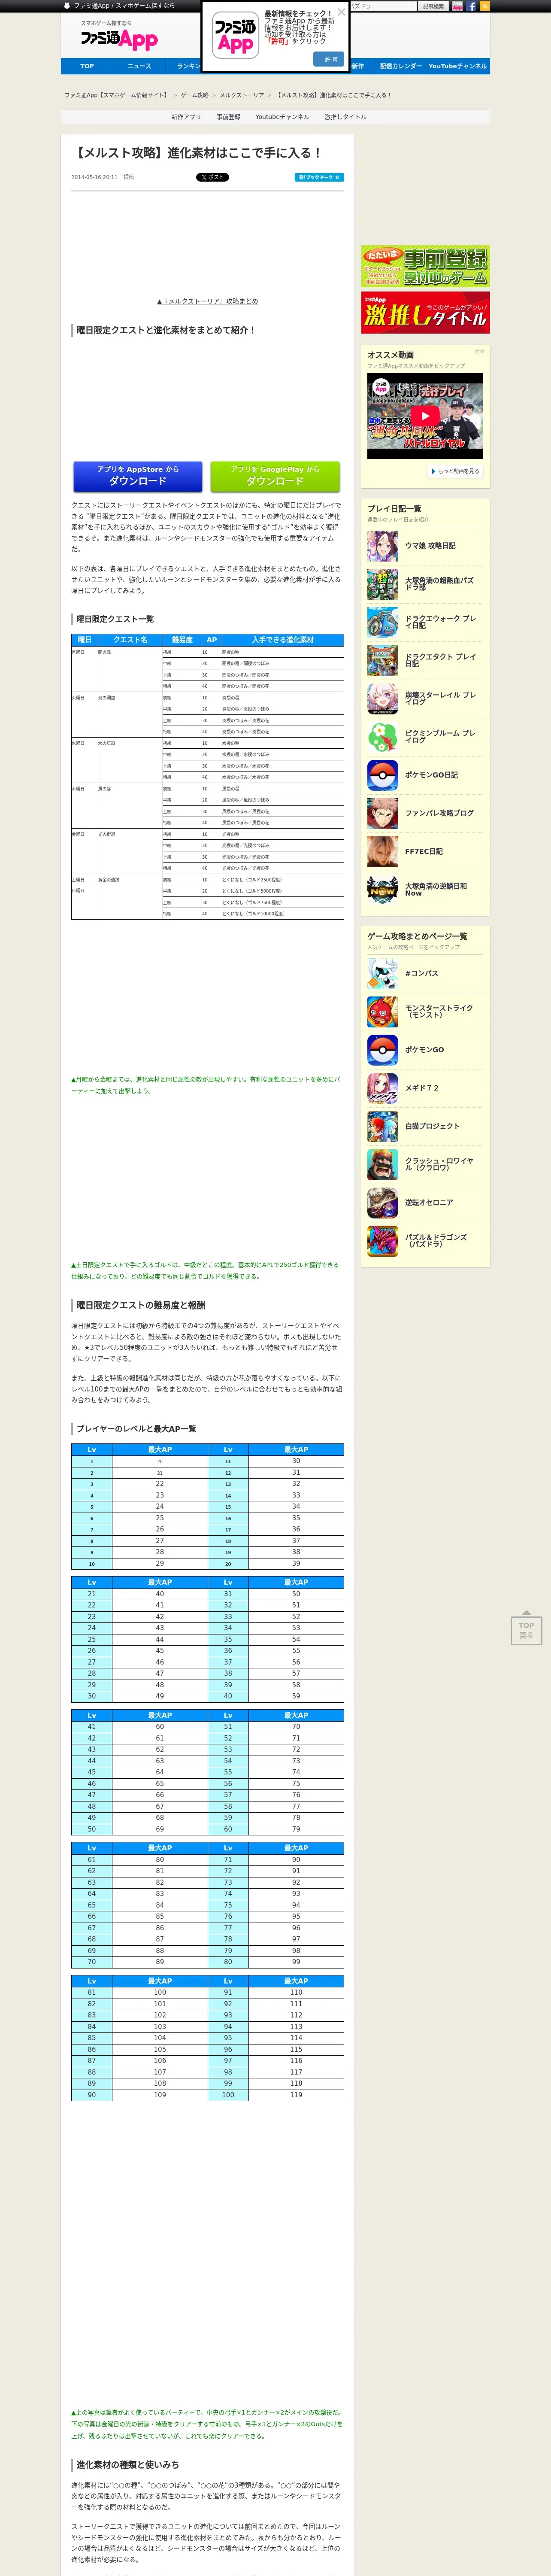Click the Famitsu App site logo

click(119, 39)
